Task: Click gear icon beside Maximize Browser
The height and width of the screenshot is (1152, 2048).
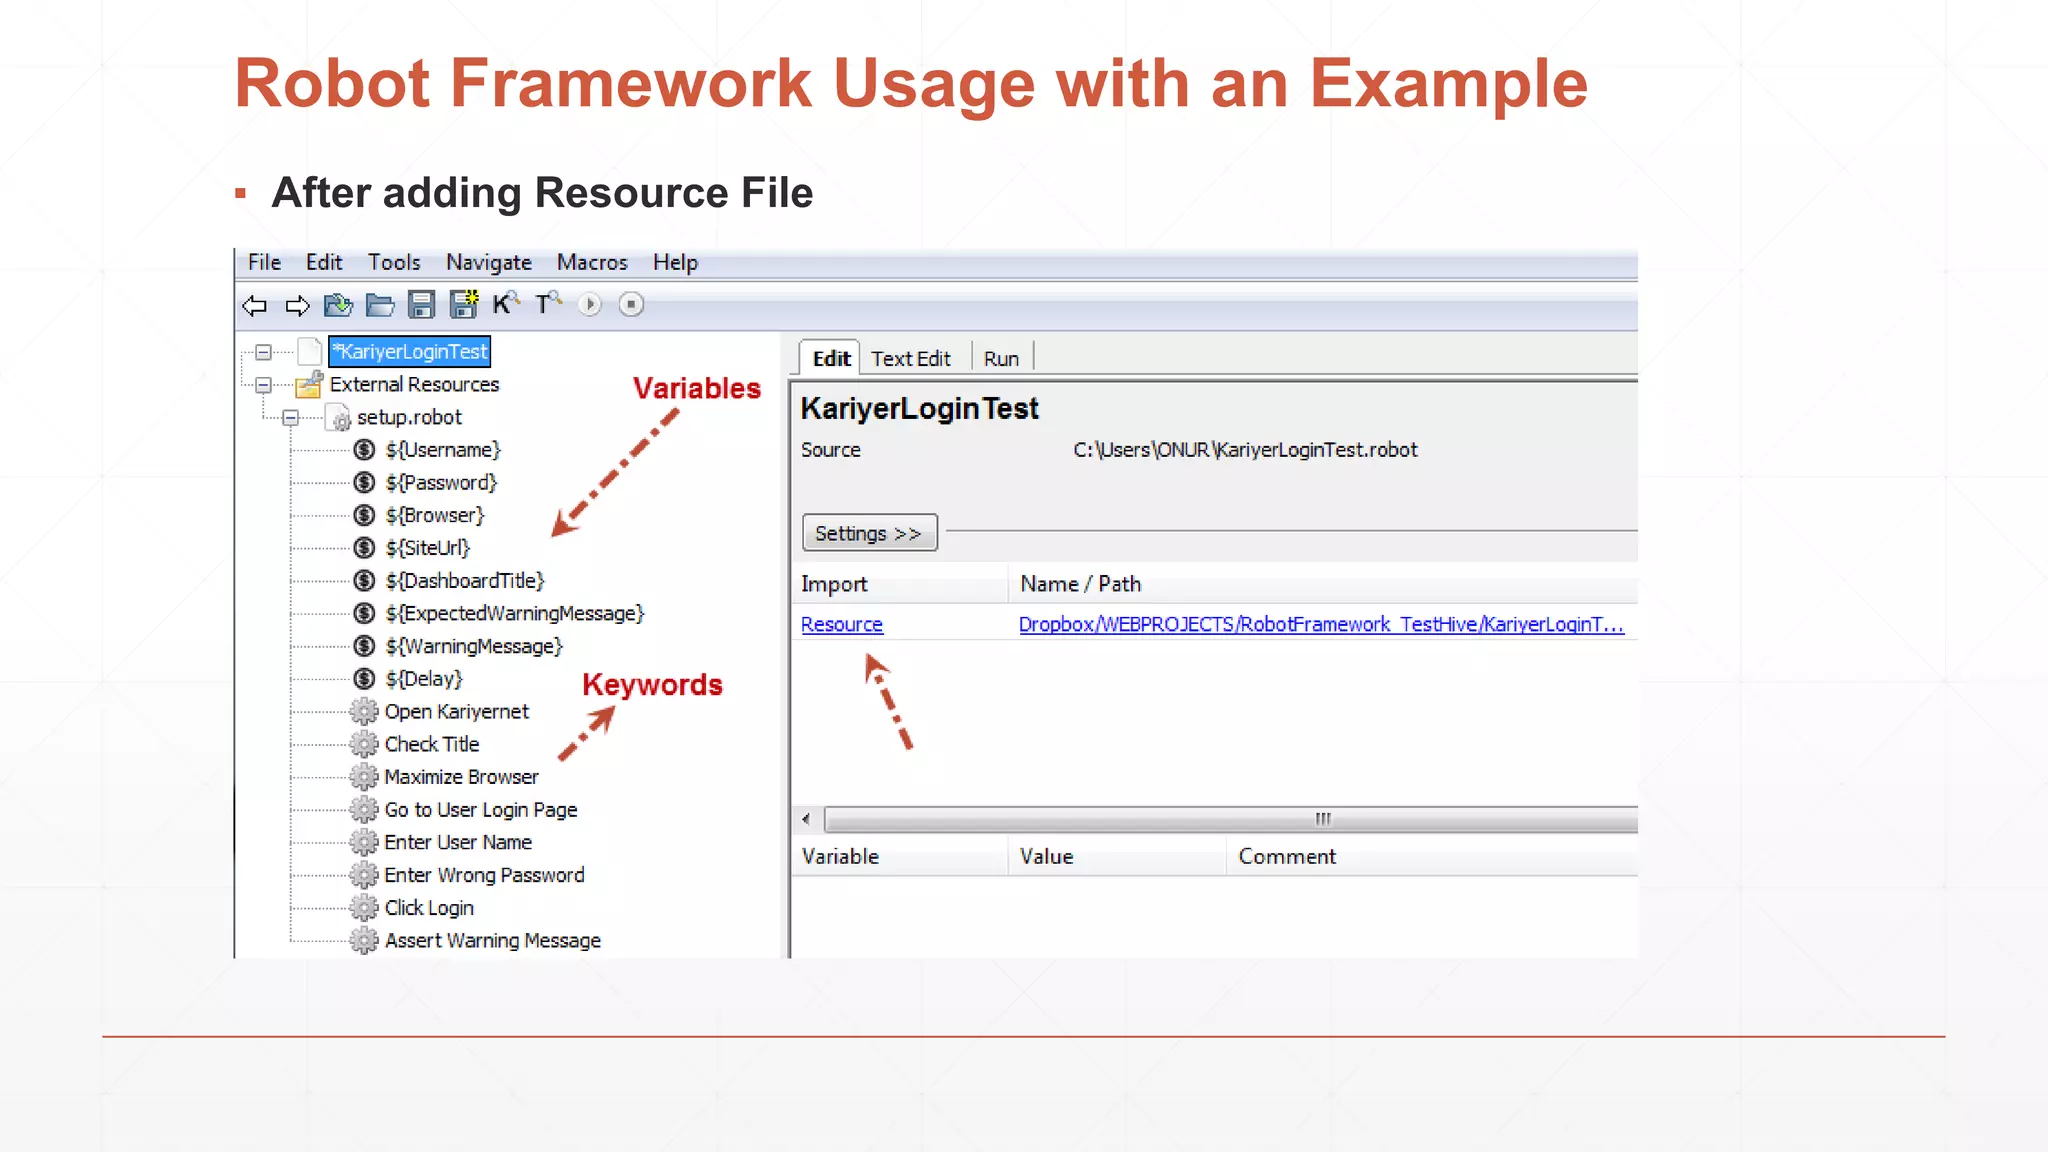Action: click(x=364, y=777)
